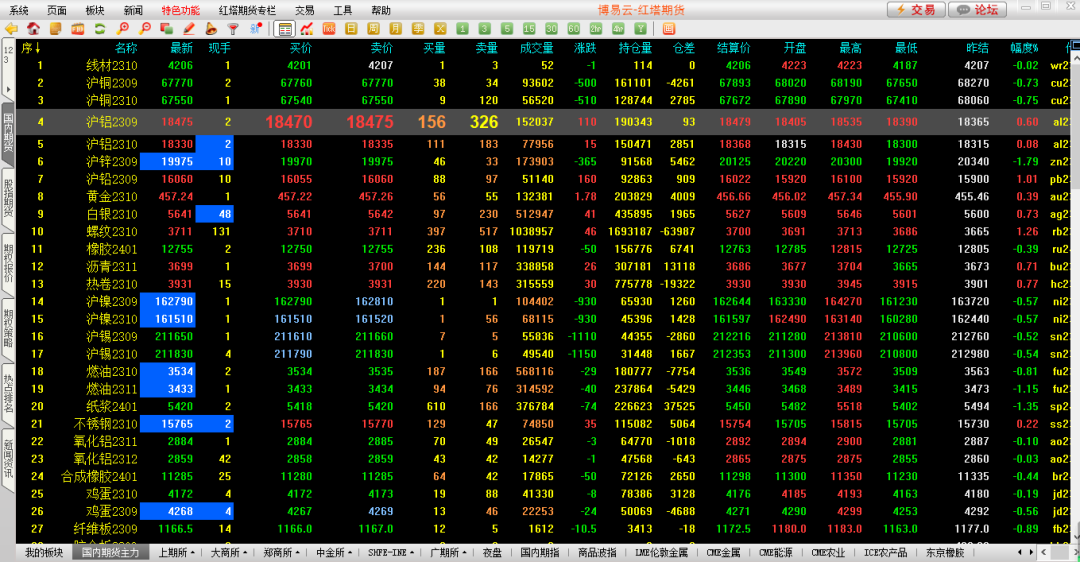The width and height of the screenshot is (1080, 562).
Task: Toggle the quote list table view
Action: (285, 29)
